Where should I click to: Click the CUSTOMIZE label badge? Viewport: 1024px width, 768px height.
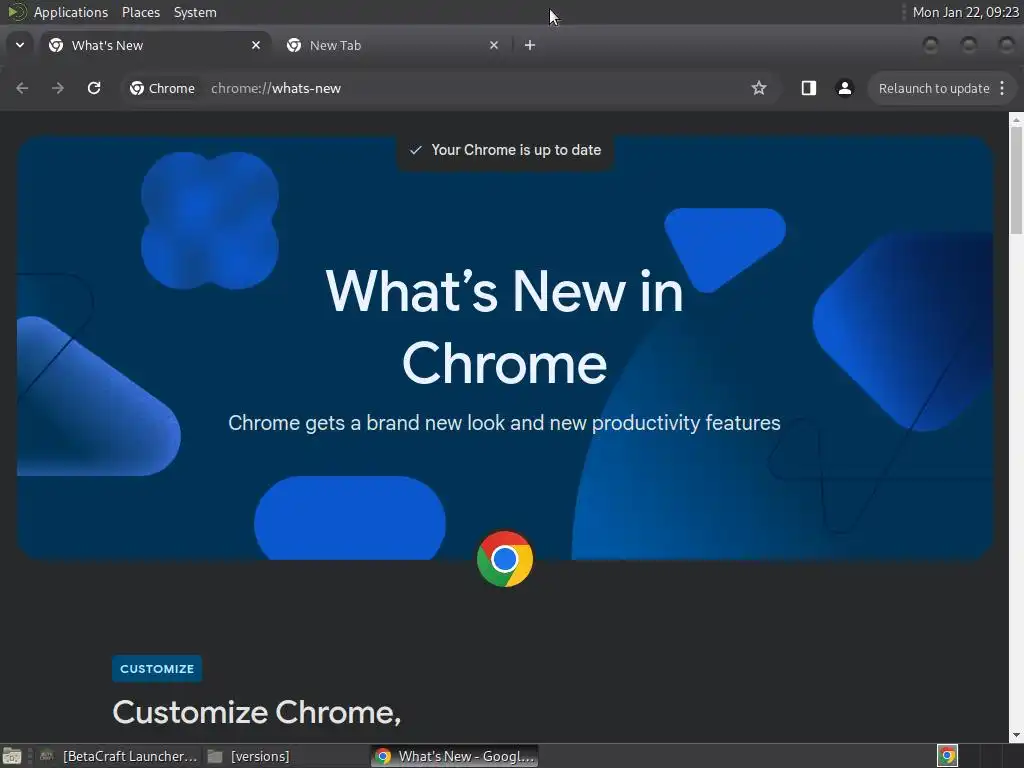coord(157,669)
